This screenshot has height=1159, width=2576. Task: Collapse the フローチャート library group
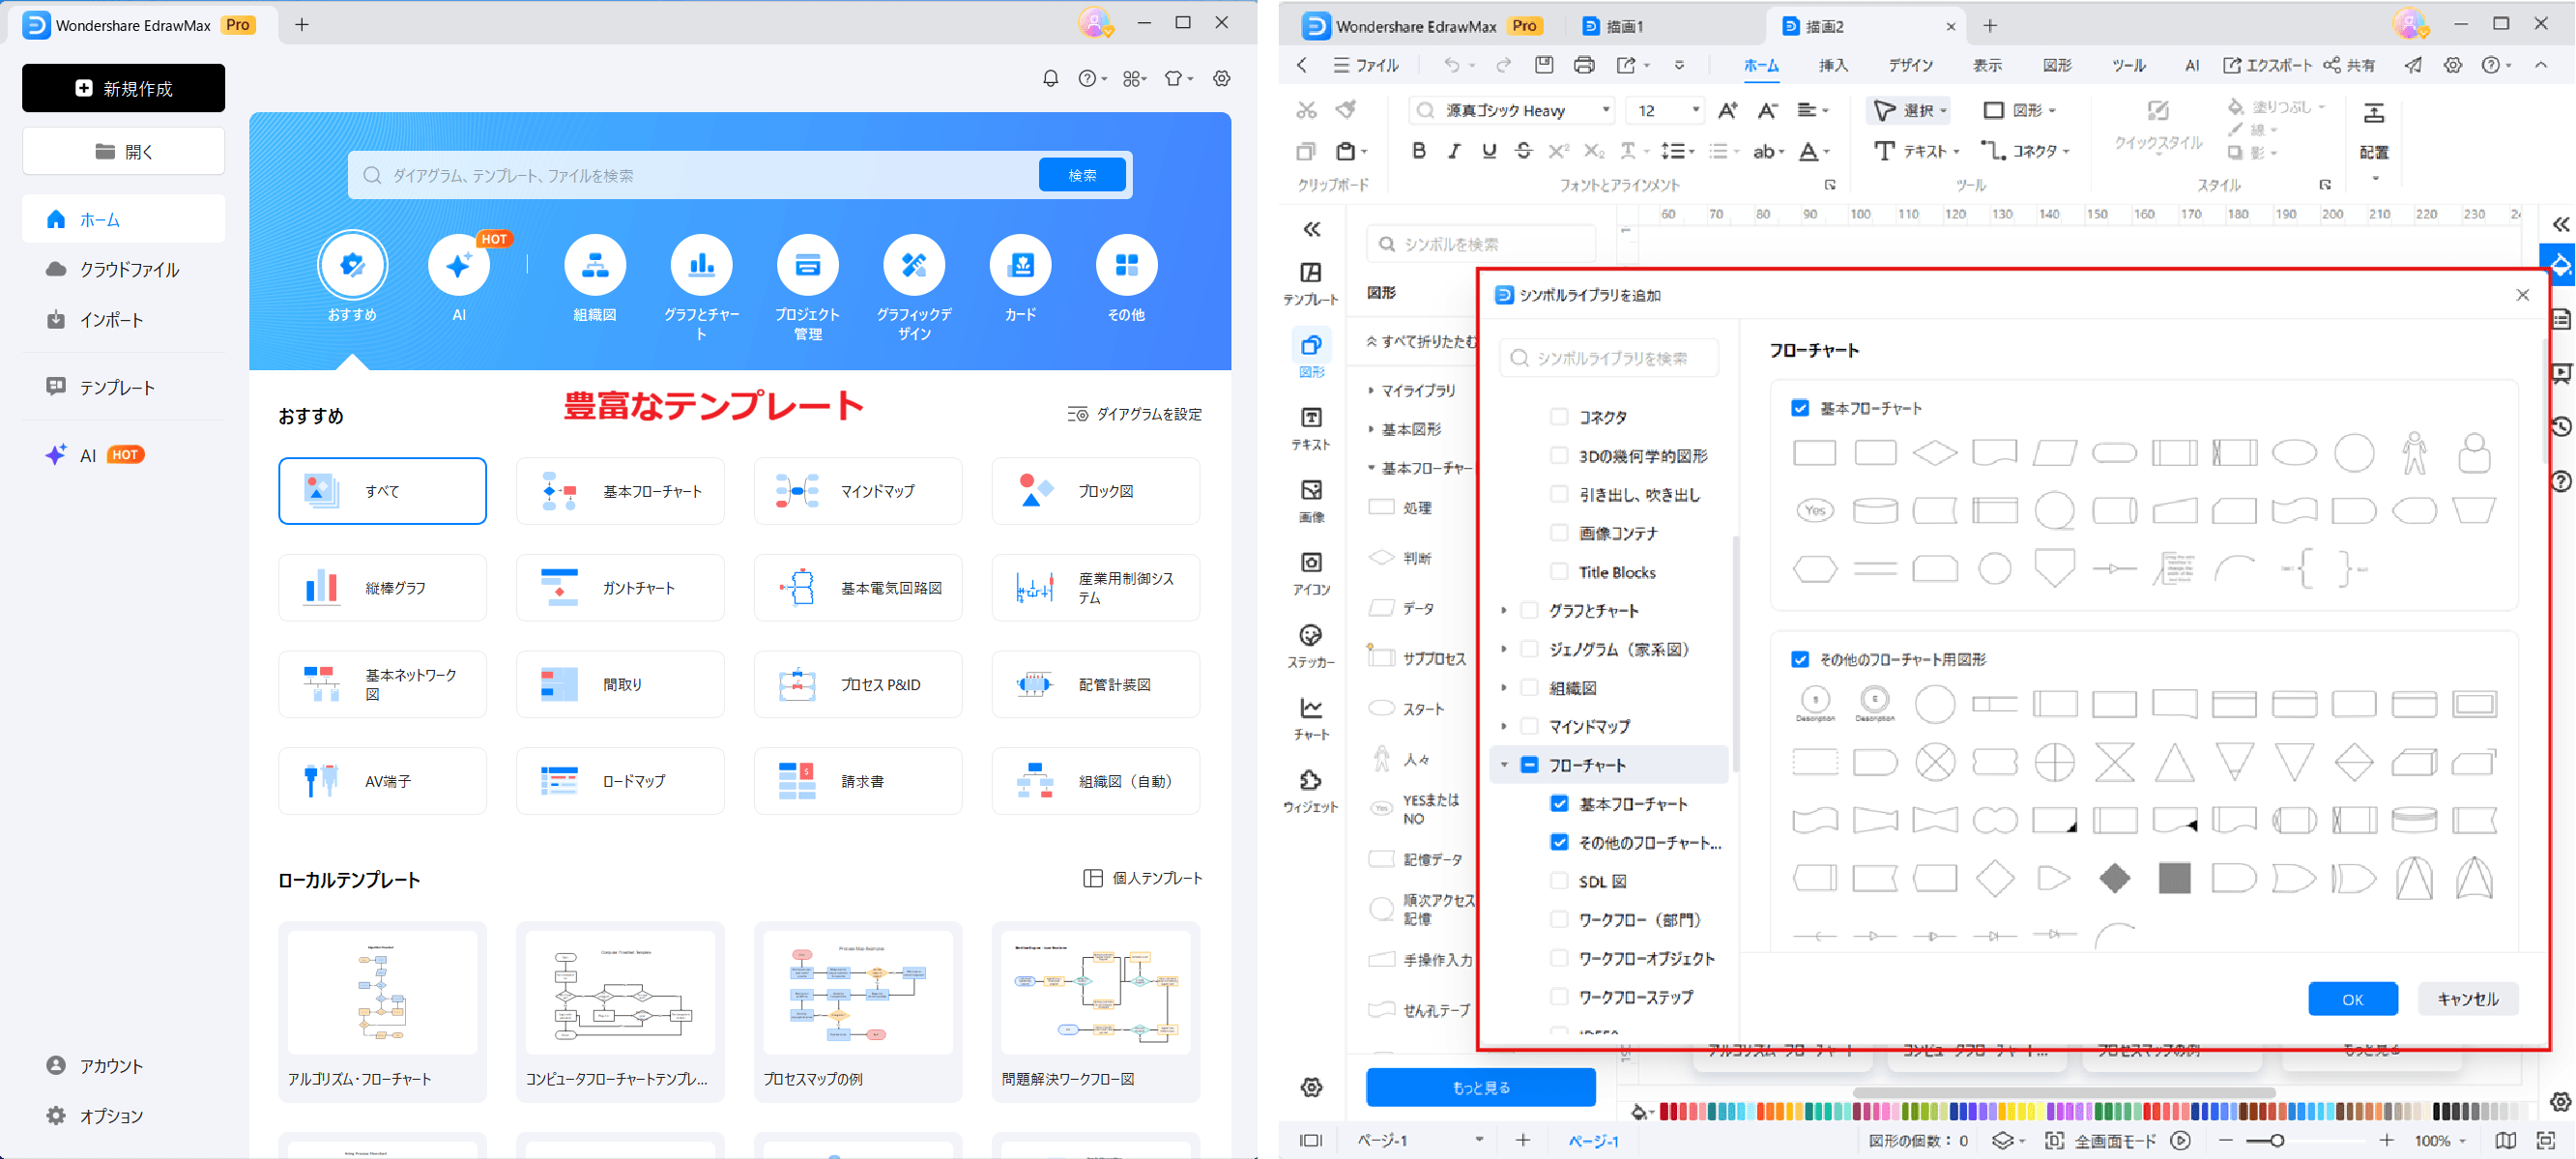click(1504, 763)
